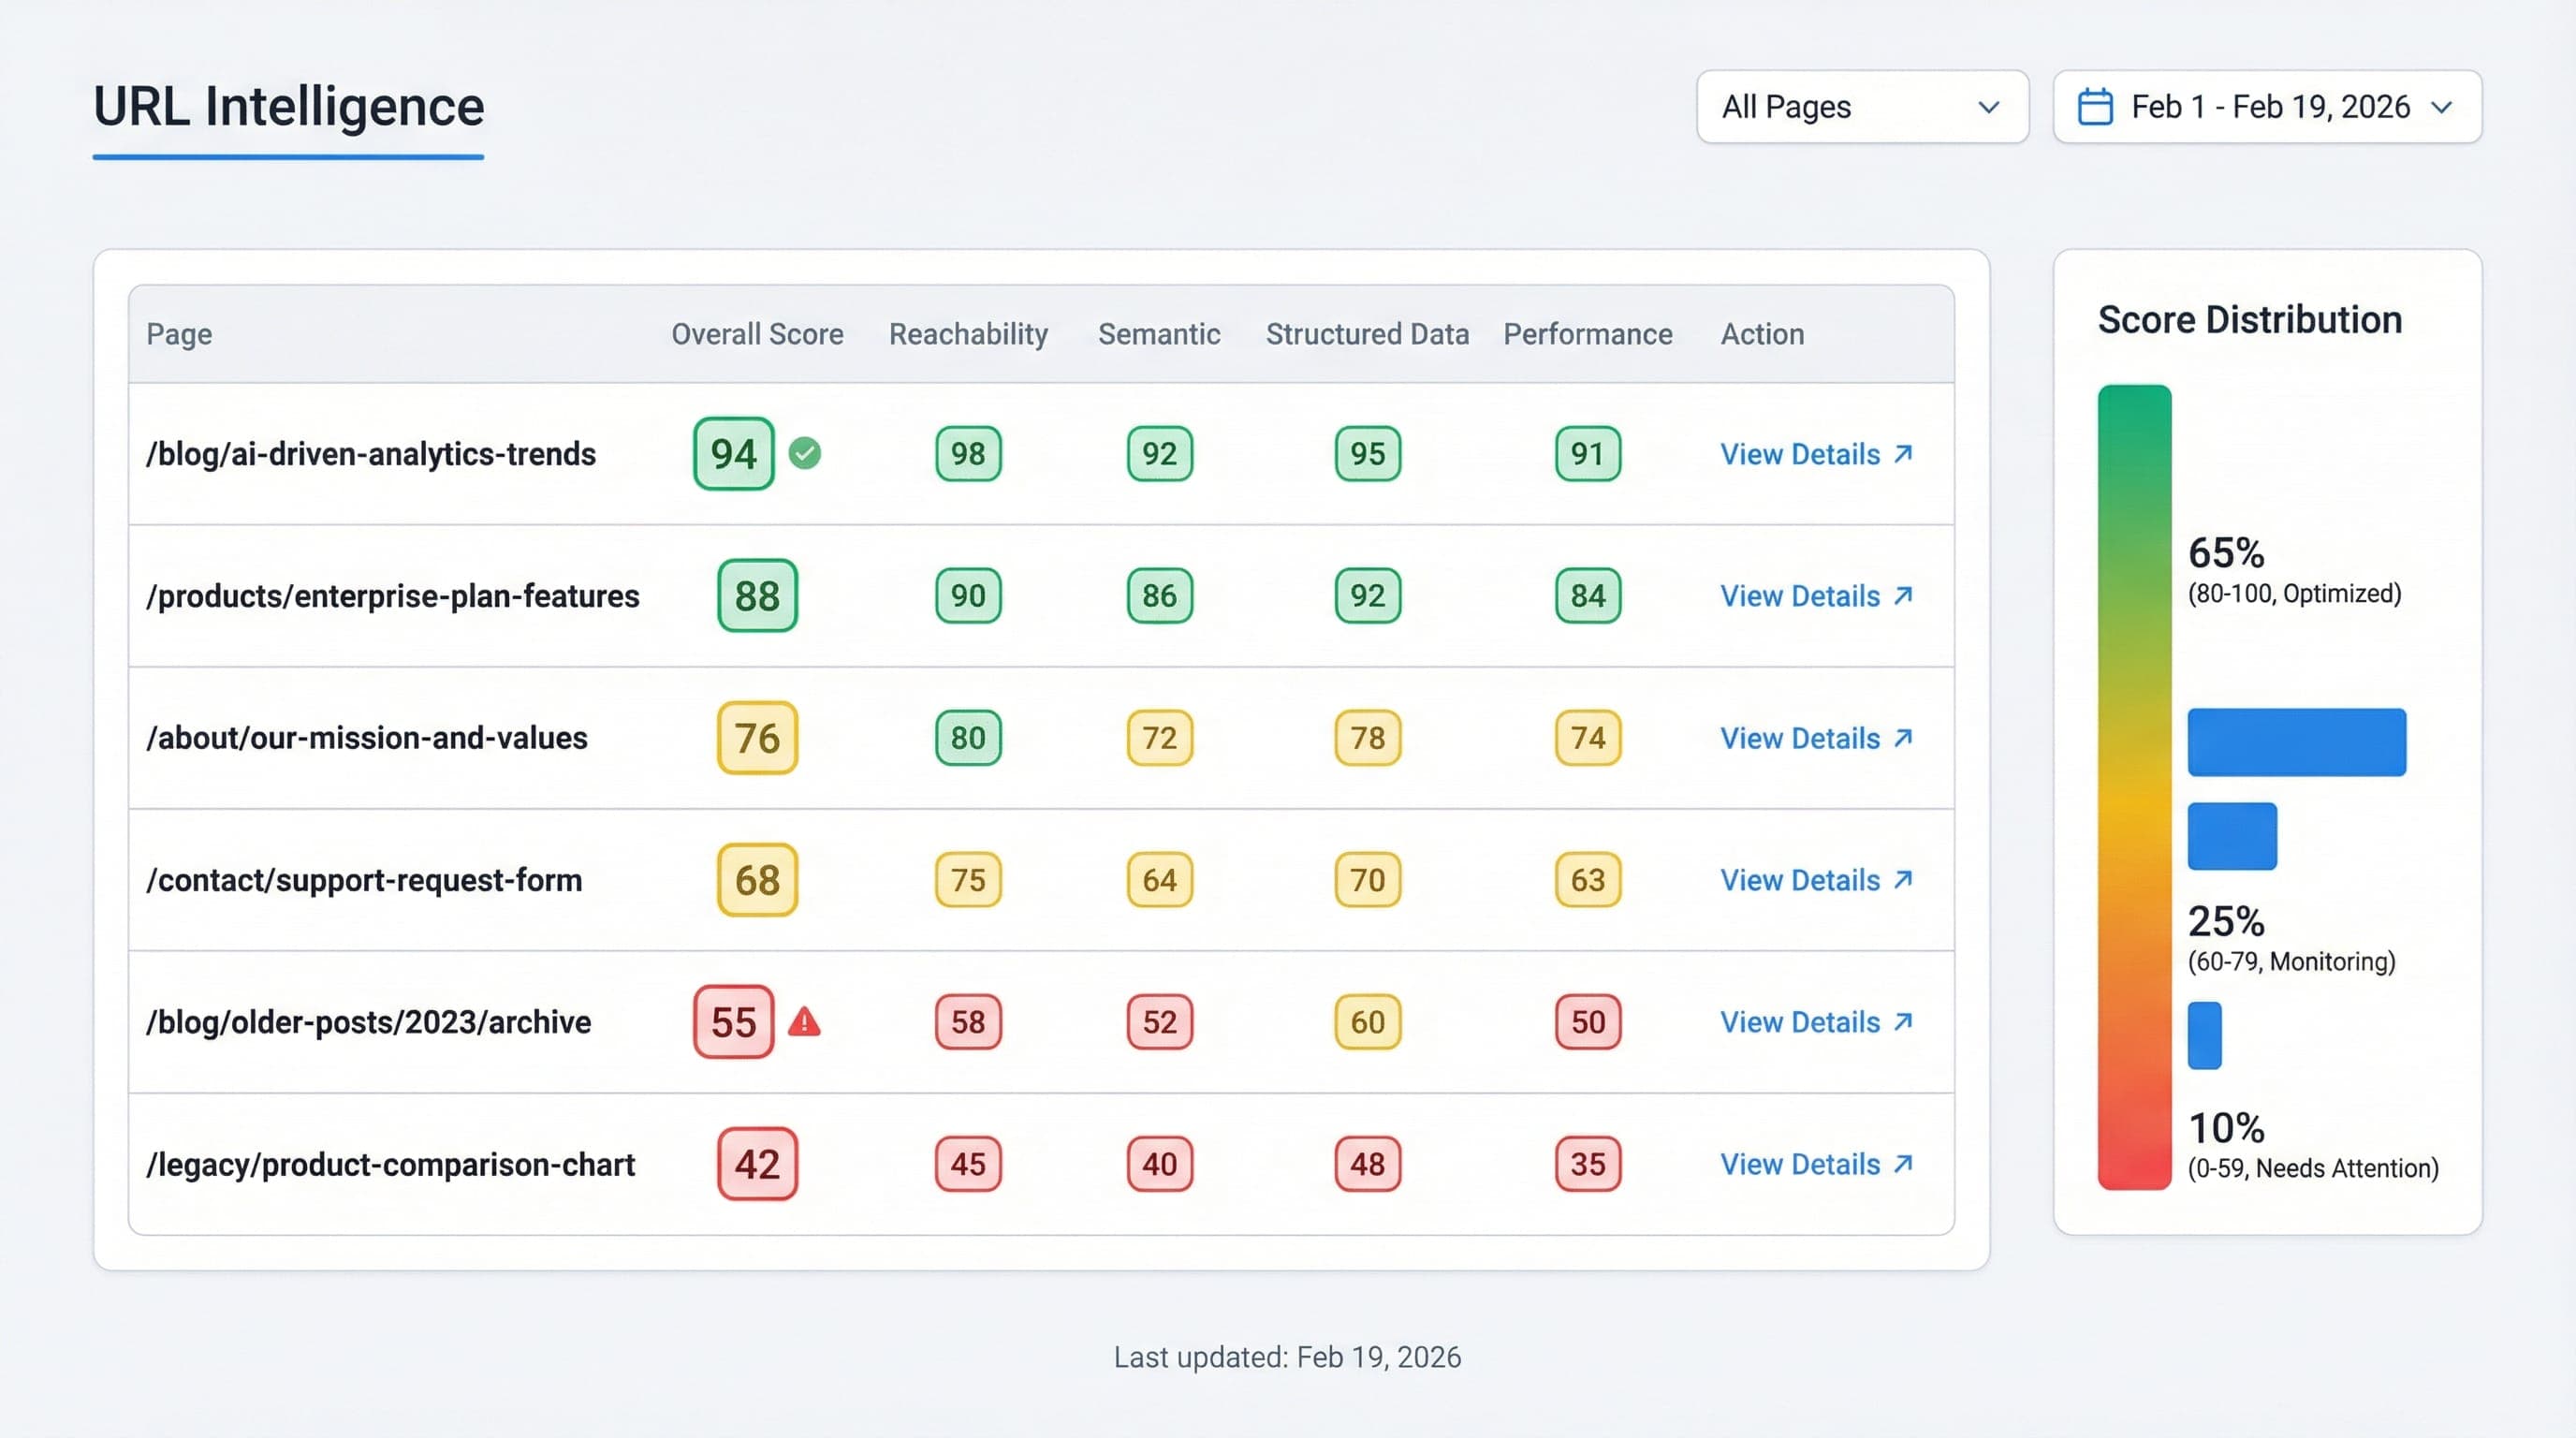Open View Details for enterprise plan features
Viewport: 2576px width, 1438px height.
click(x=1800, y=595)
